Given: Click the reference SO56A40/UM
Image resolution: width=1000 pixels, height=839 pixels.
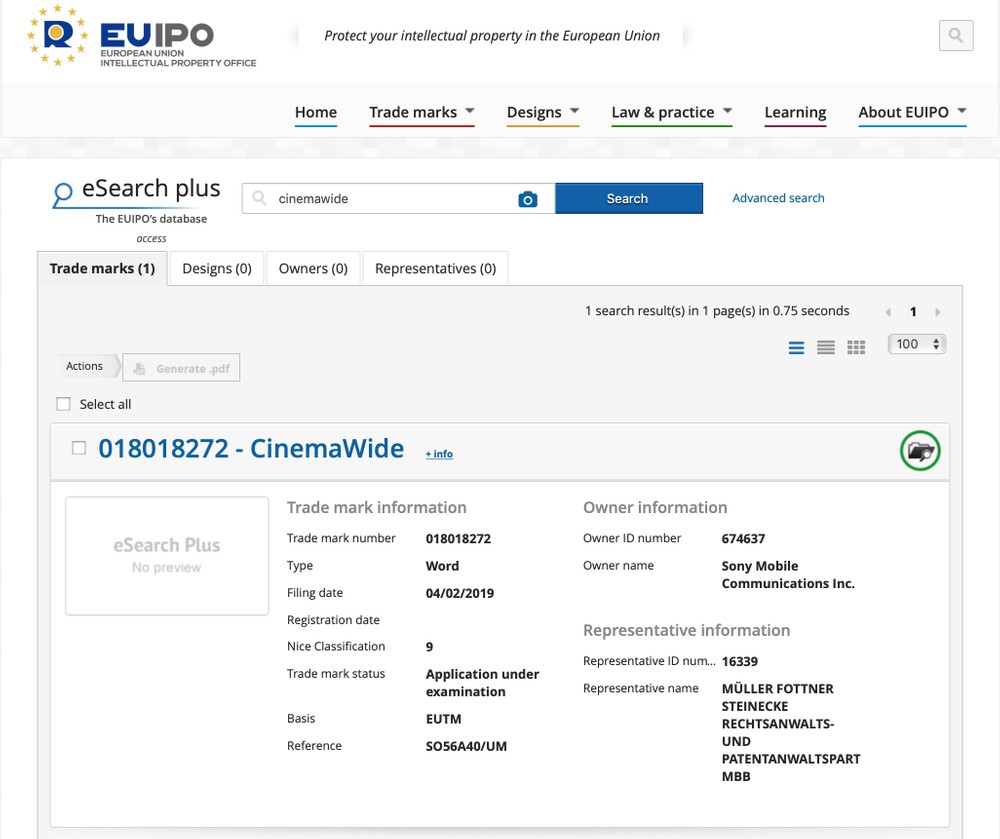Looking at the screenshot, I should tap(466, 747).
